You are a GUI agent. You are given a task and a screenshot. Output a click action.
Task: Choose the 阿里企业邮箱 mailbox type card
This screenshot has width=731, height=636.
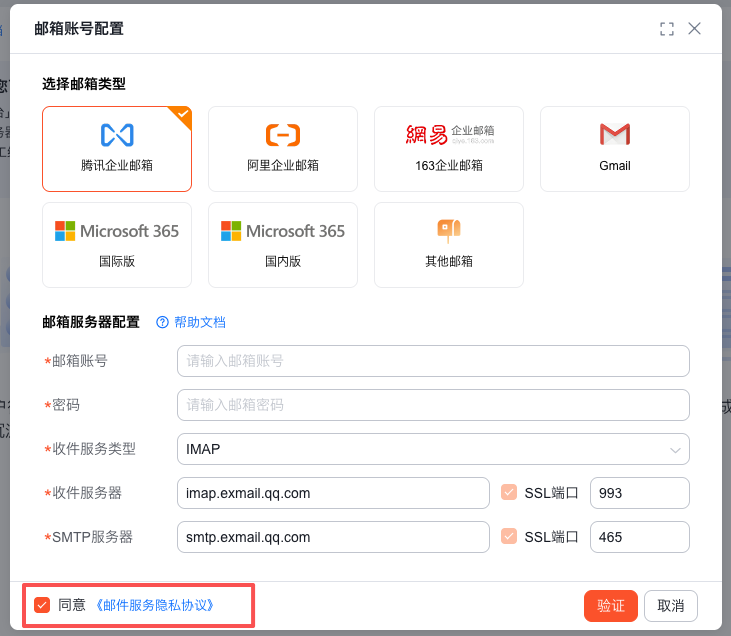(x=283, y=149)
